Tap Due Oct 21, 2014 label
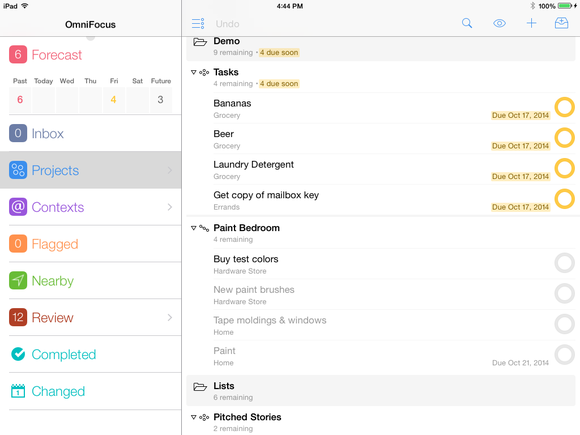Screen dimensions: 580x435 click(x=520, y=363)
